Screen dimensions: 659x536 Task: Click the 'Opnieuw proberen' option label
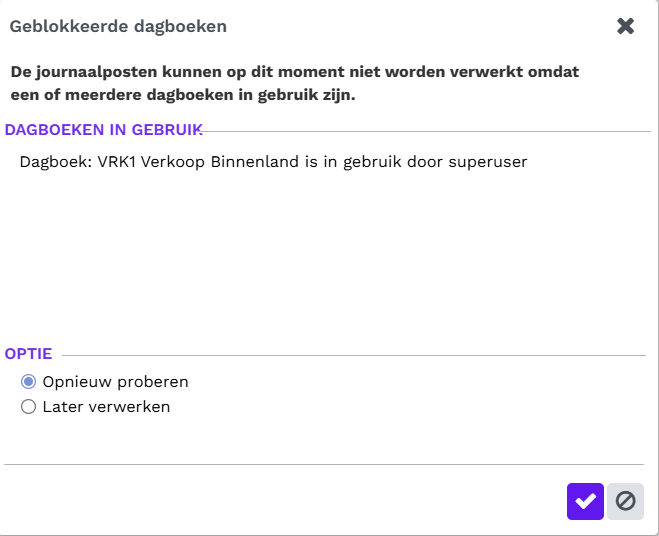pyautogui.click(x=116, y=382)
